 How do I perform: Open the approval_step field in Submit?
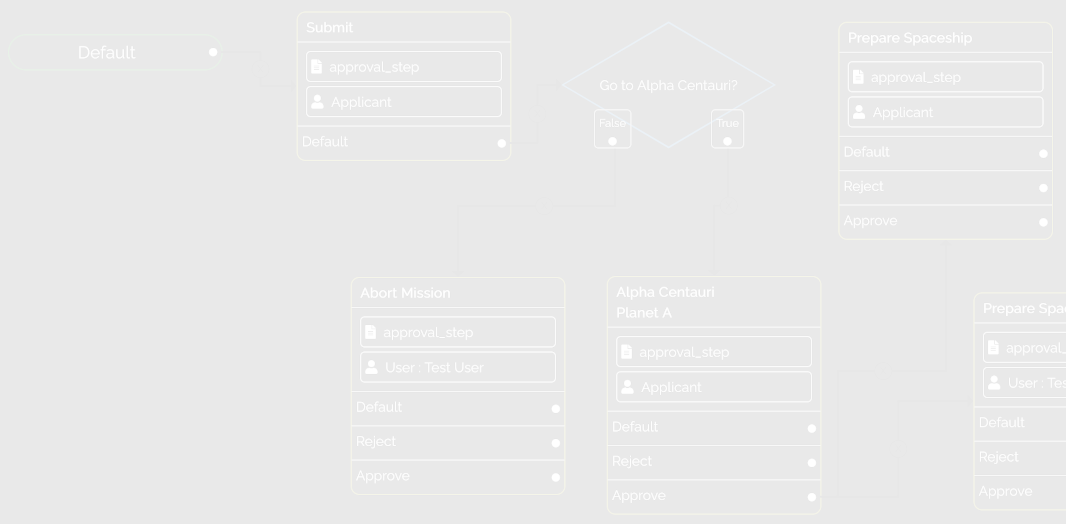pyautogui.click(x=404, y=67)
